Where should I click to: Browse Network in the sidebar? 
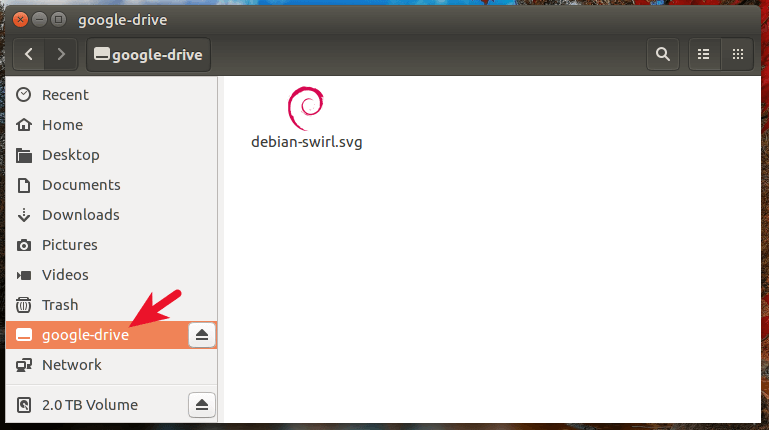click(x=71, y=365)
